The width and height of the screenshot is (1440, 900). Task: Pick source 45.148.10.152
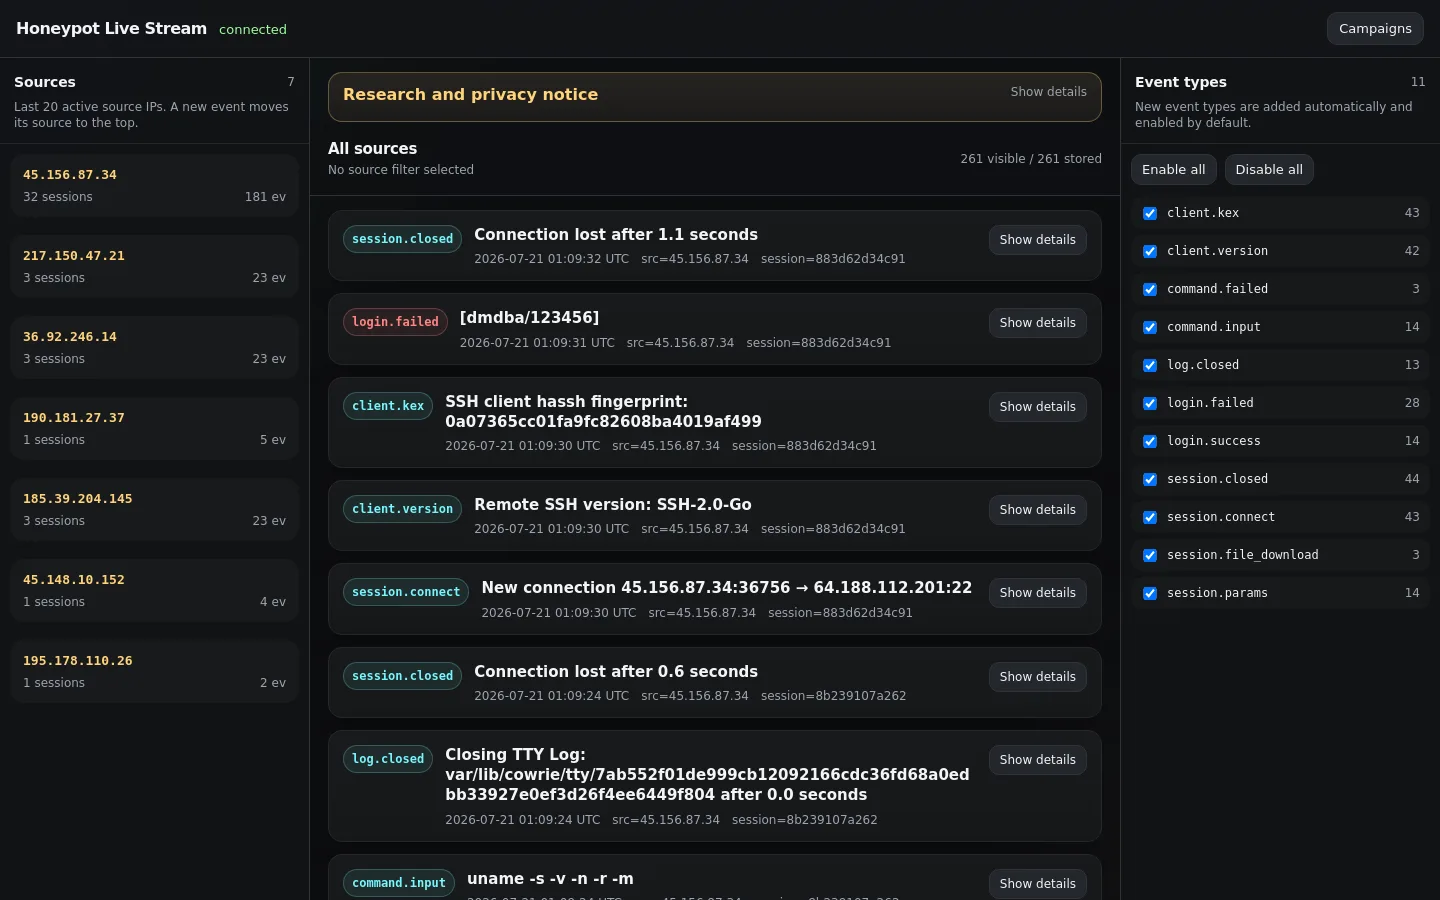154,590
